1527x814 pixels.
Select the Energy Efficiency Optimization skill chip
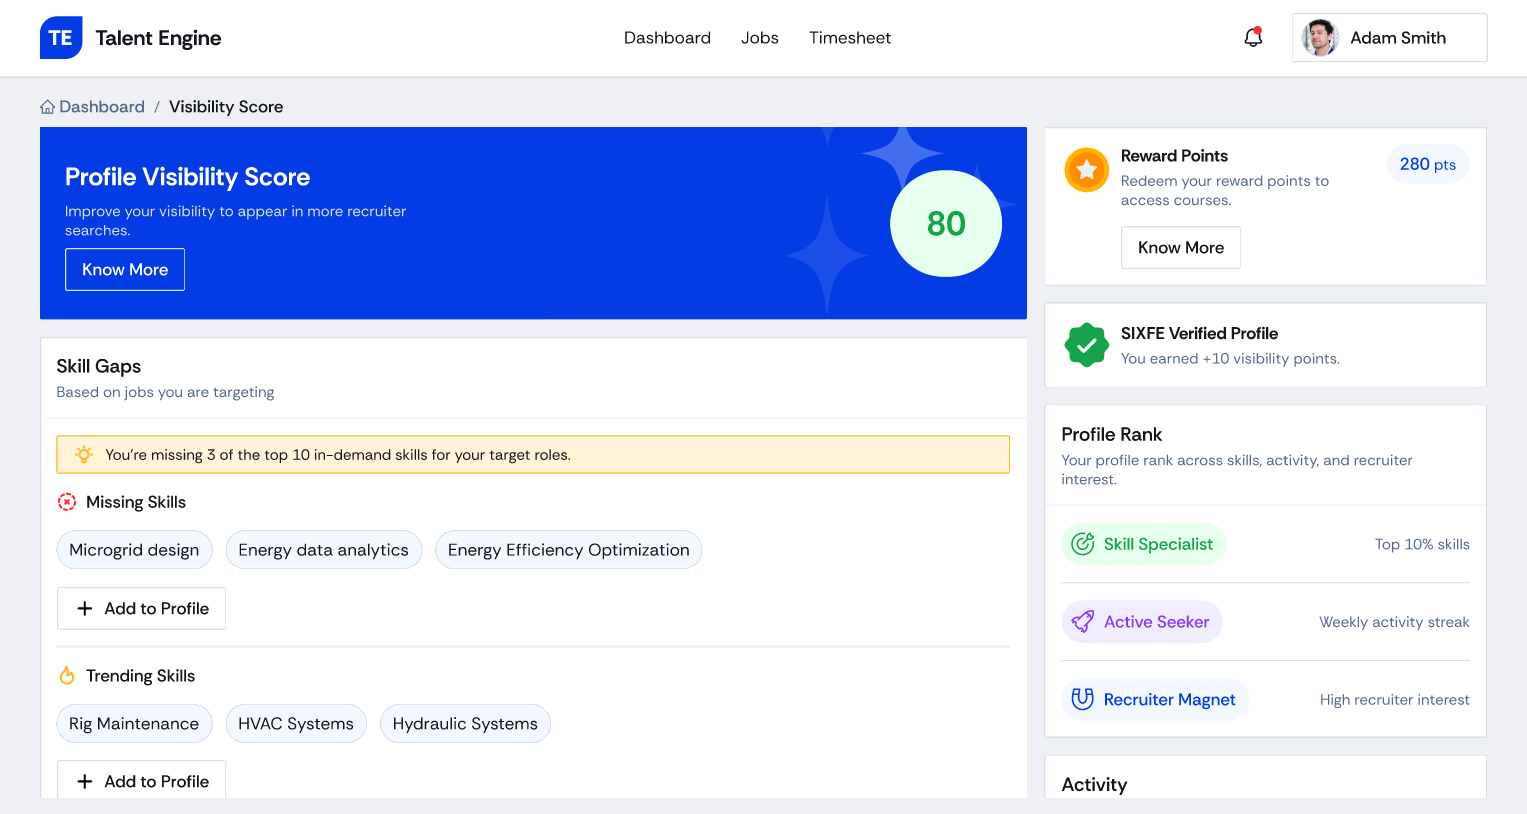point(569,550)
